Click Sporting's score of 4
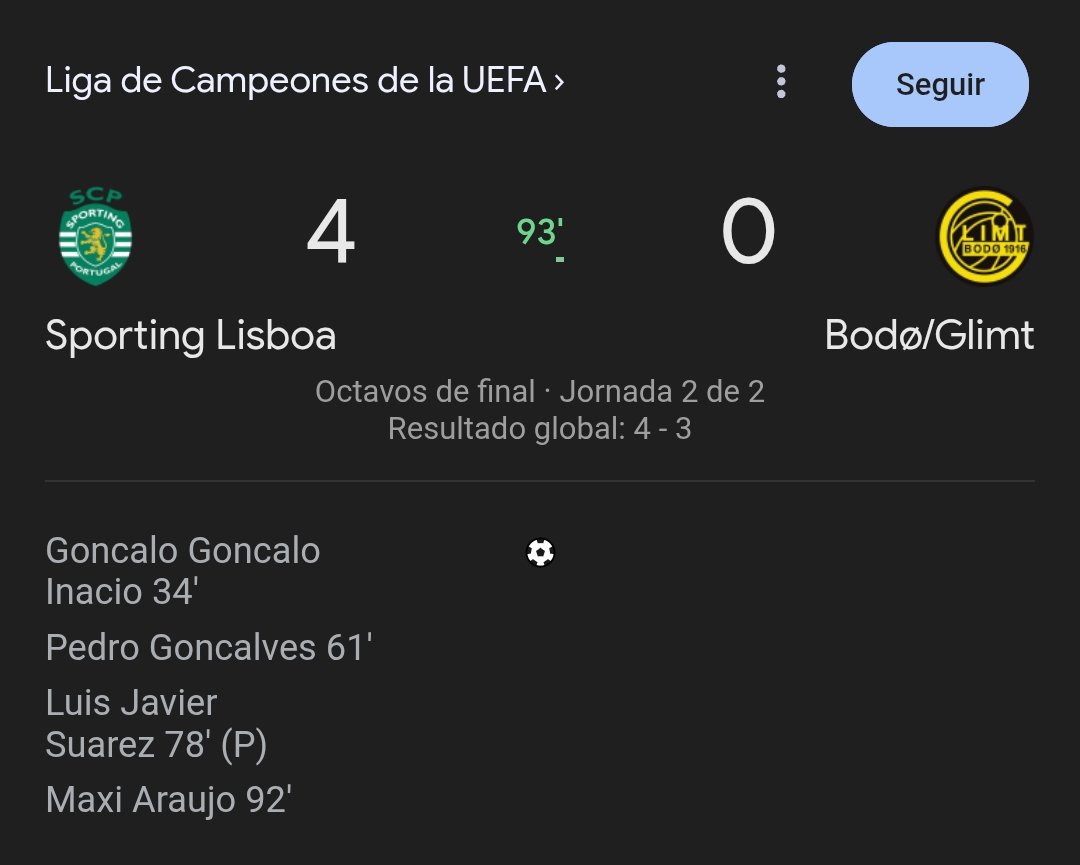Viewport: 1080px width, 865px height. (331, 231)
